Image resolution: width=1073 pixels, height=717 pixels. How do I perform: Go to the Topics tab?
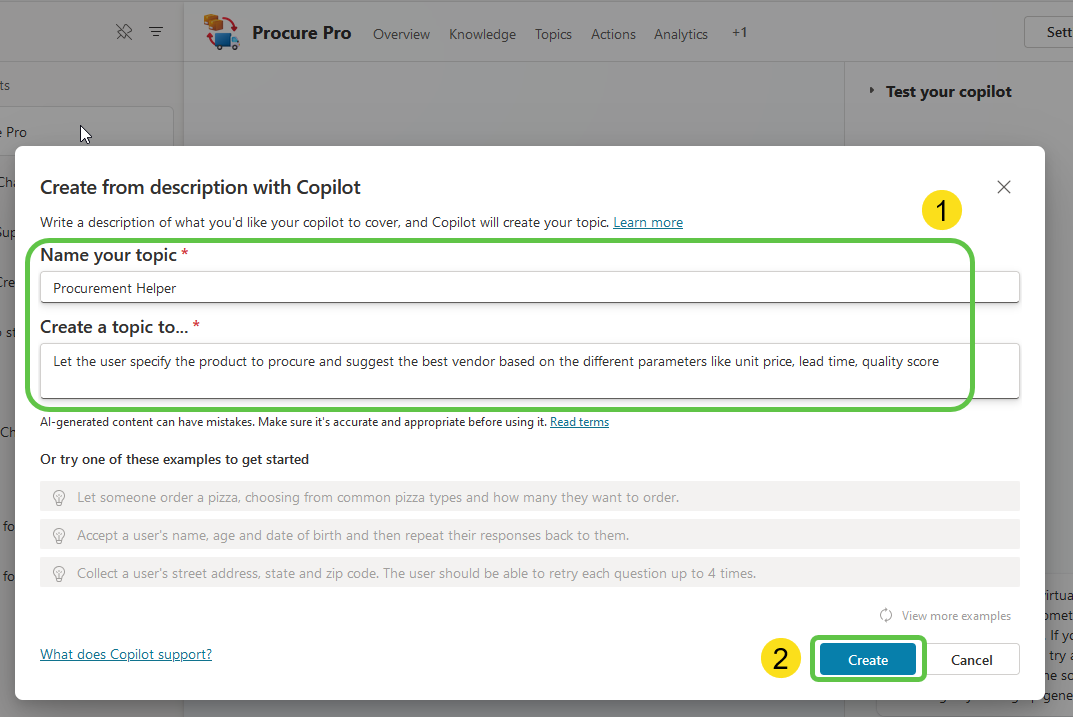(x=553, y=34)
